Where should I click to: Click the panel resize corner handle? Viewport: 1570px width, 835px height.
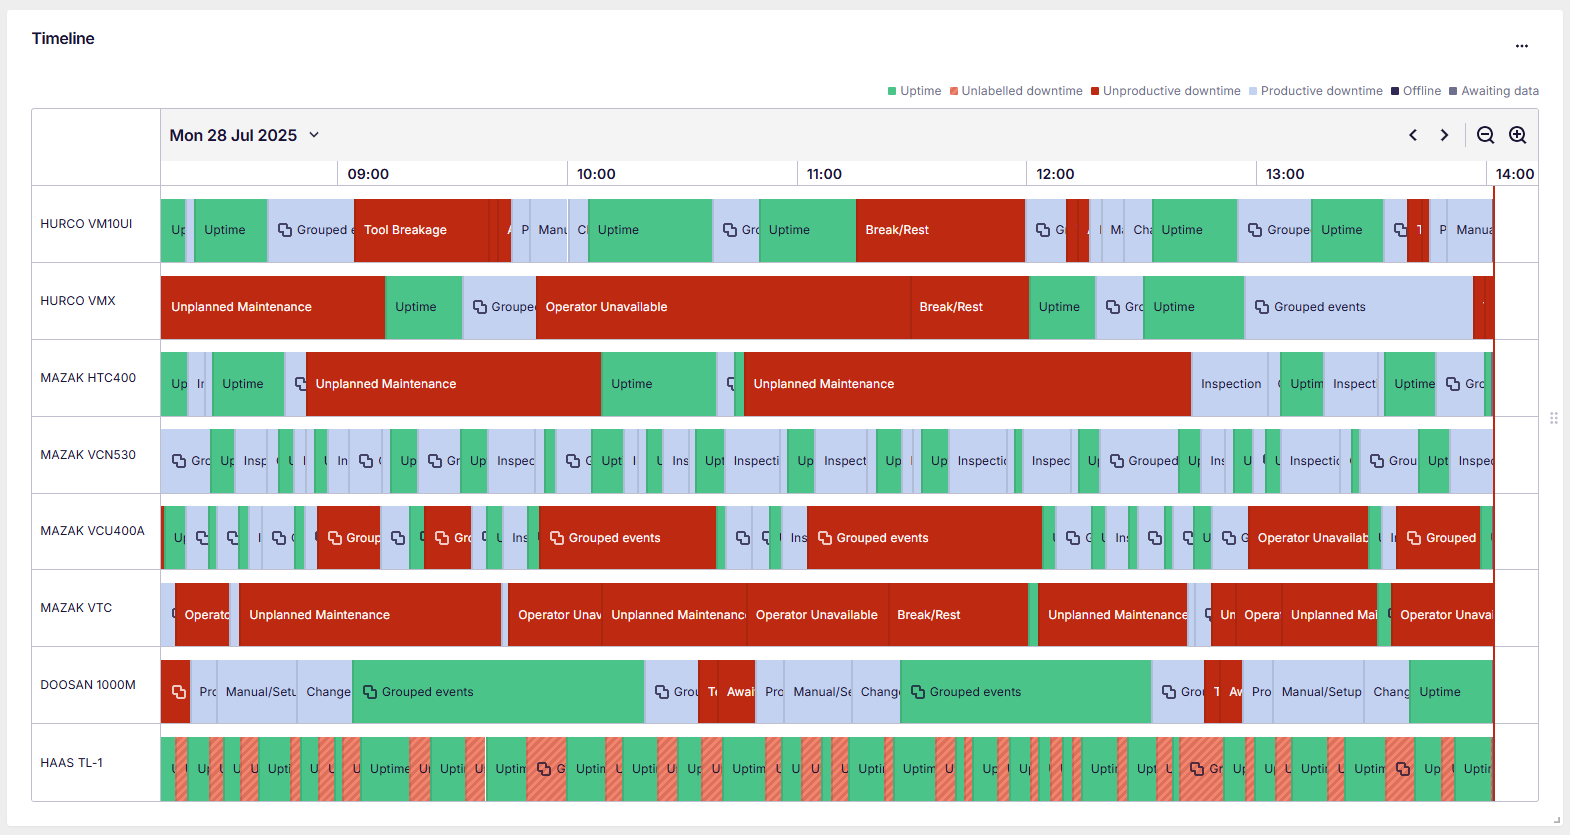(x=1557, y=820)
